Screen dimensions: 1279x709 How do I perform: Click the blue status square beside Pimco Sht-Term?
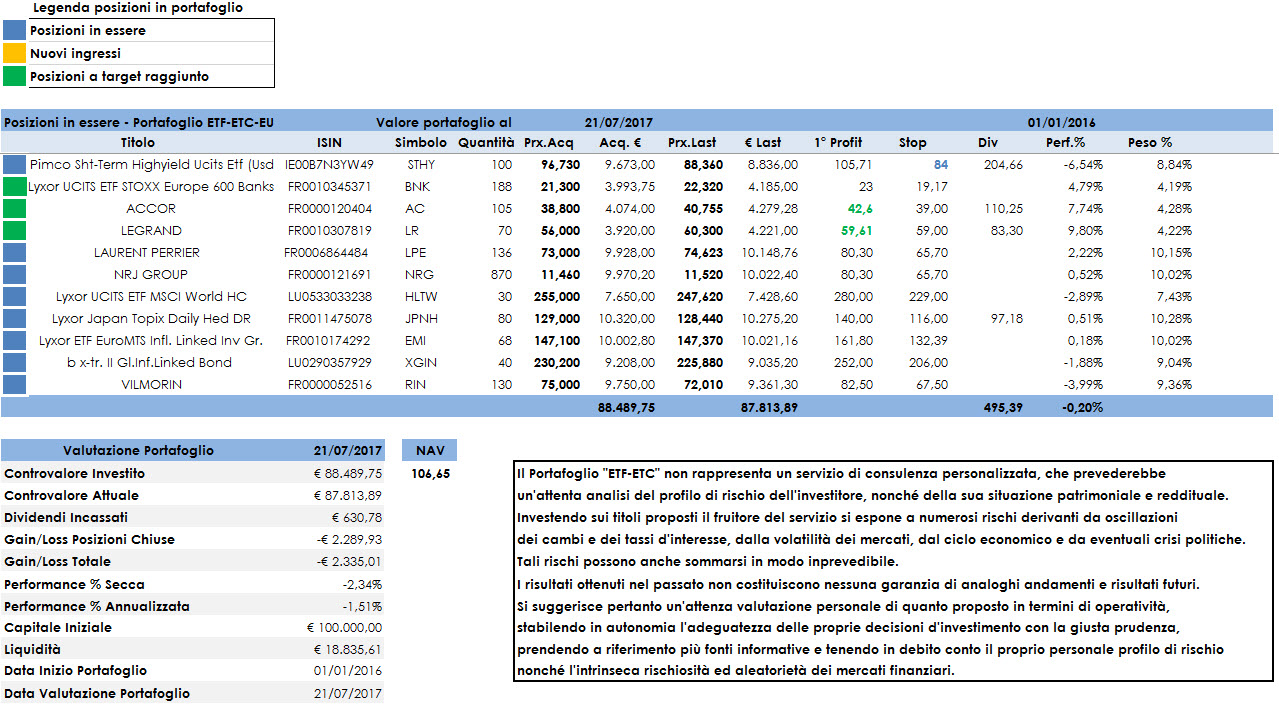coord(14,165)
